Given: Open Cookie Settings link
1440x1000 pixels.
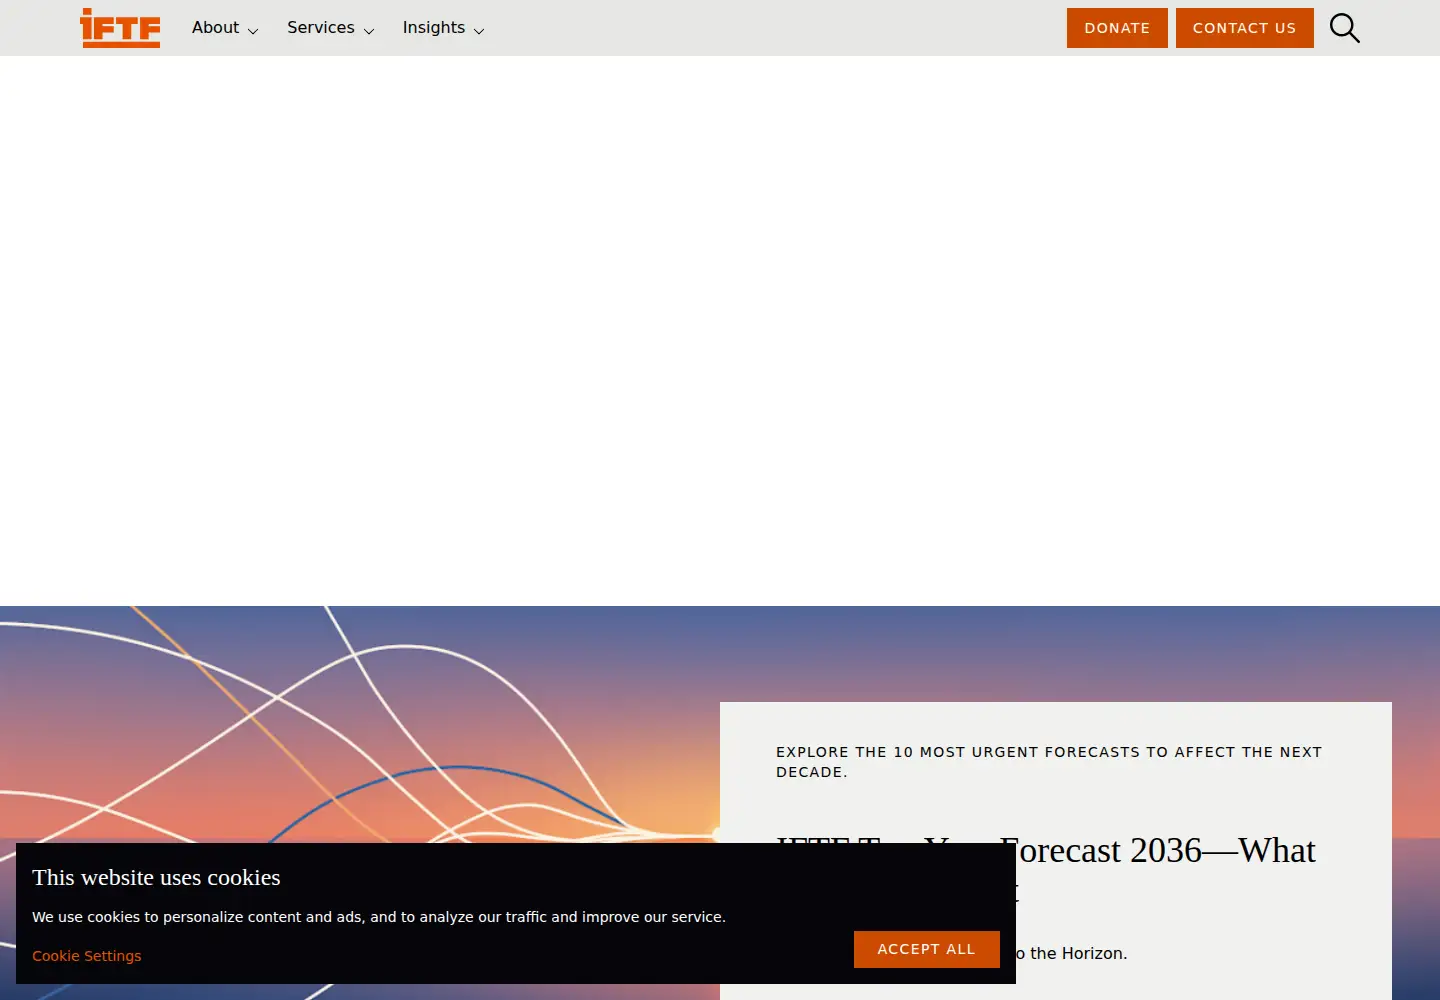Looking at the screenshot, I should (x=87, y=956).
